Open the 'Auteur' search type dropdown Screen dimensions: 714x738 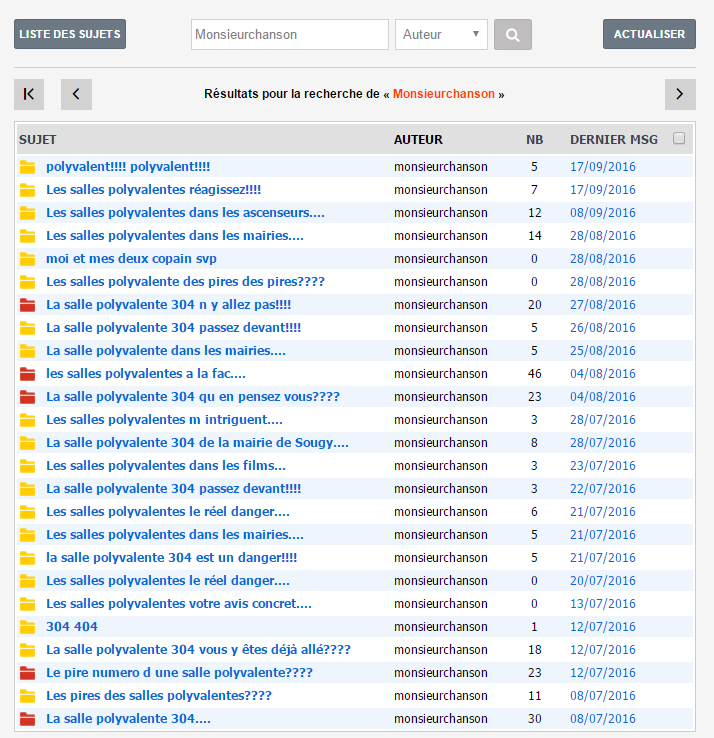tap(441, 34)
